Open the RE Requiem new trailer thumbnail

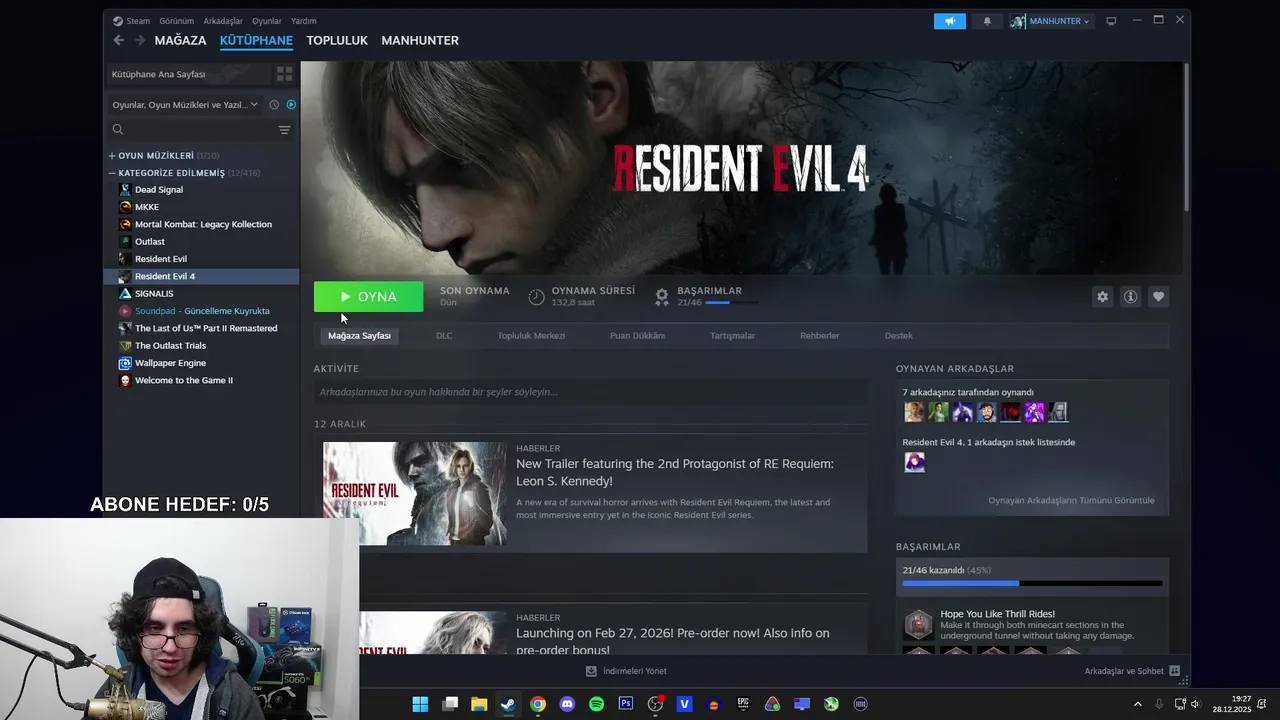pos(415,493)
